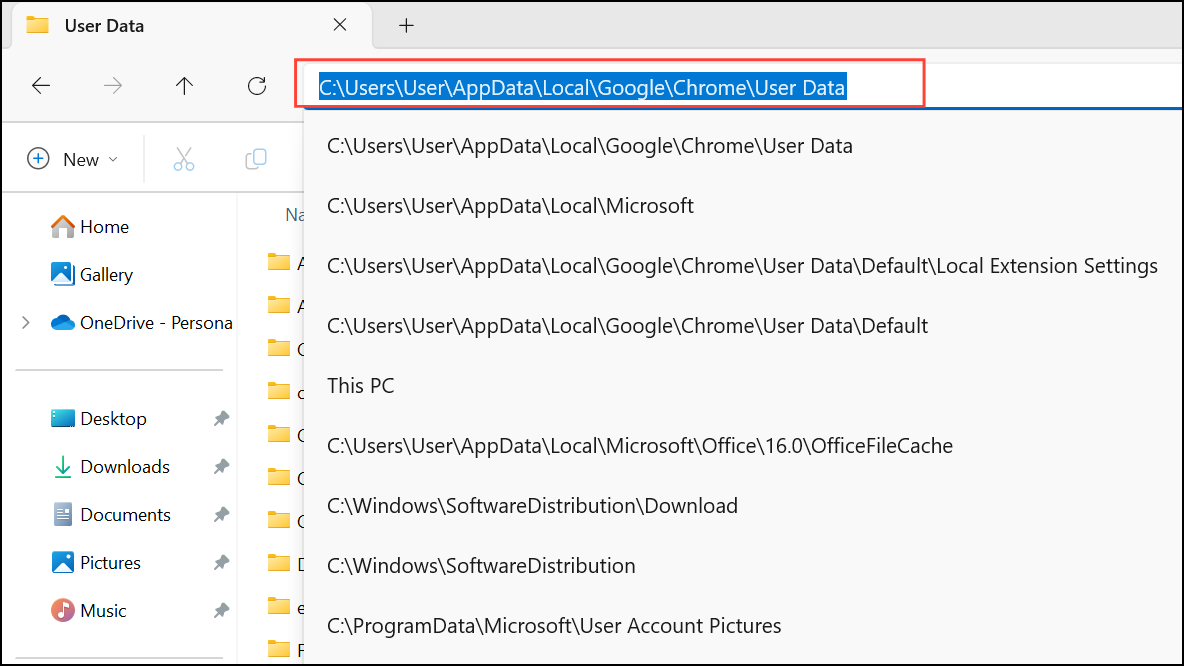Go up one folder level
This screenshot has height=666, width=1184.
pyautogui.click(x=184, y=86)
